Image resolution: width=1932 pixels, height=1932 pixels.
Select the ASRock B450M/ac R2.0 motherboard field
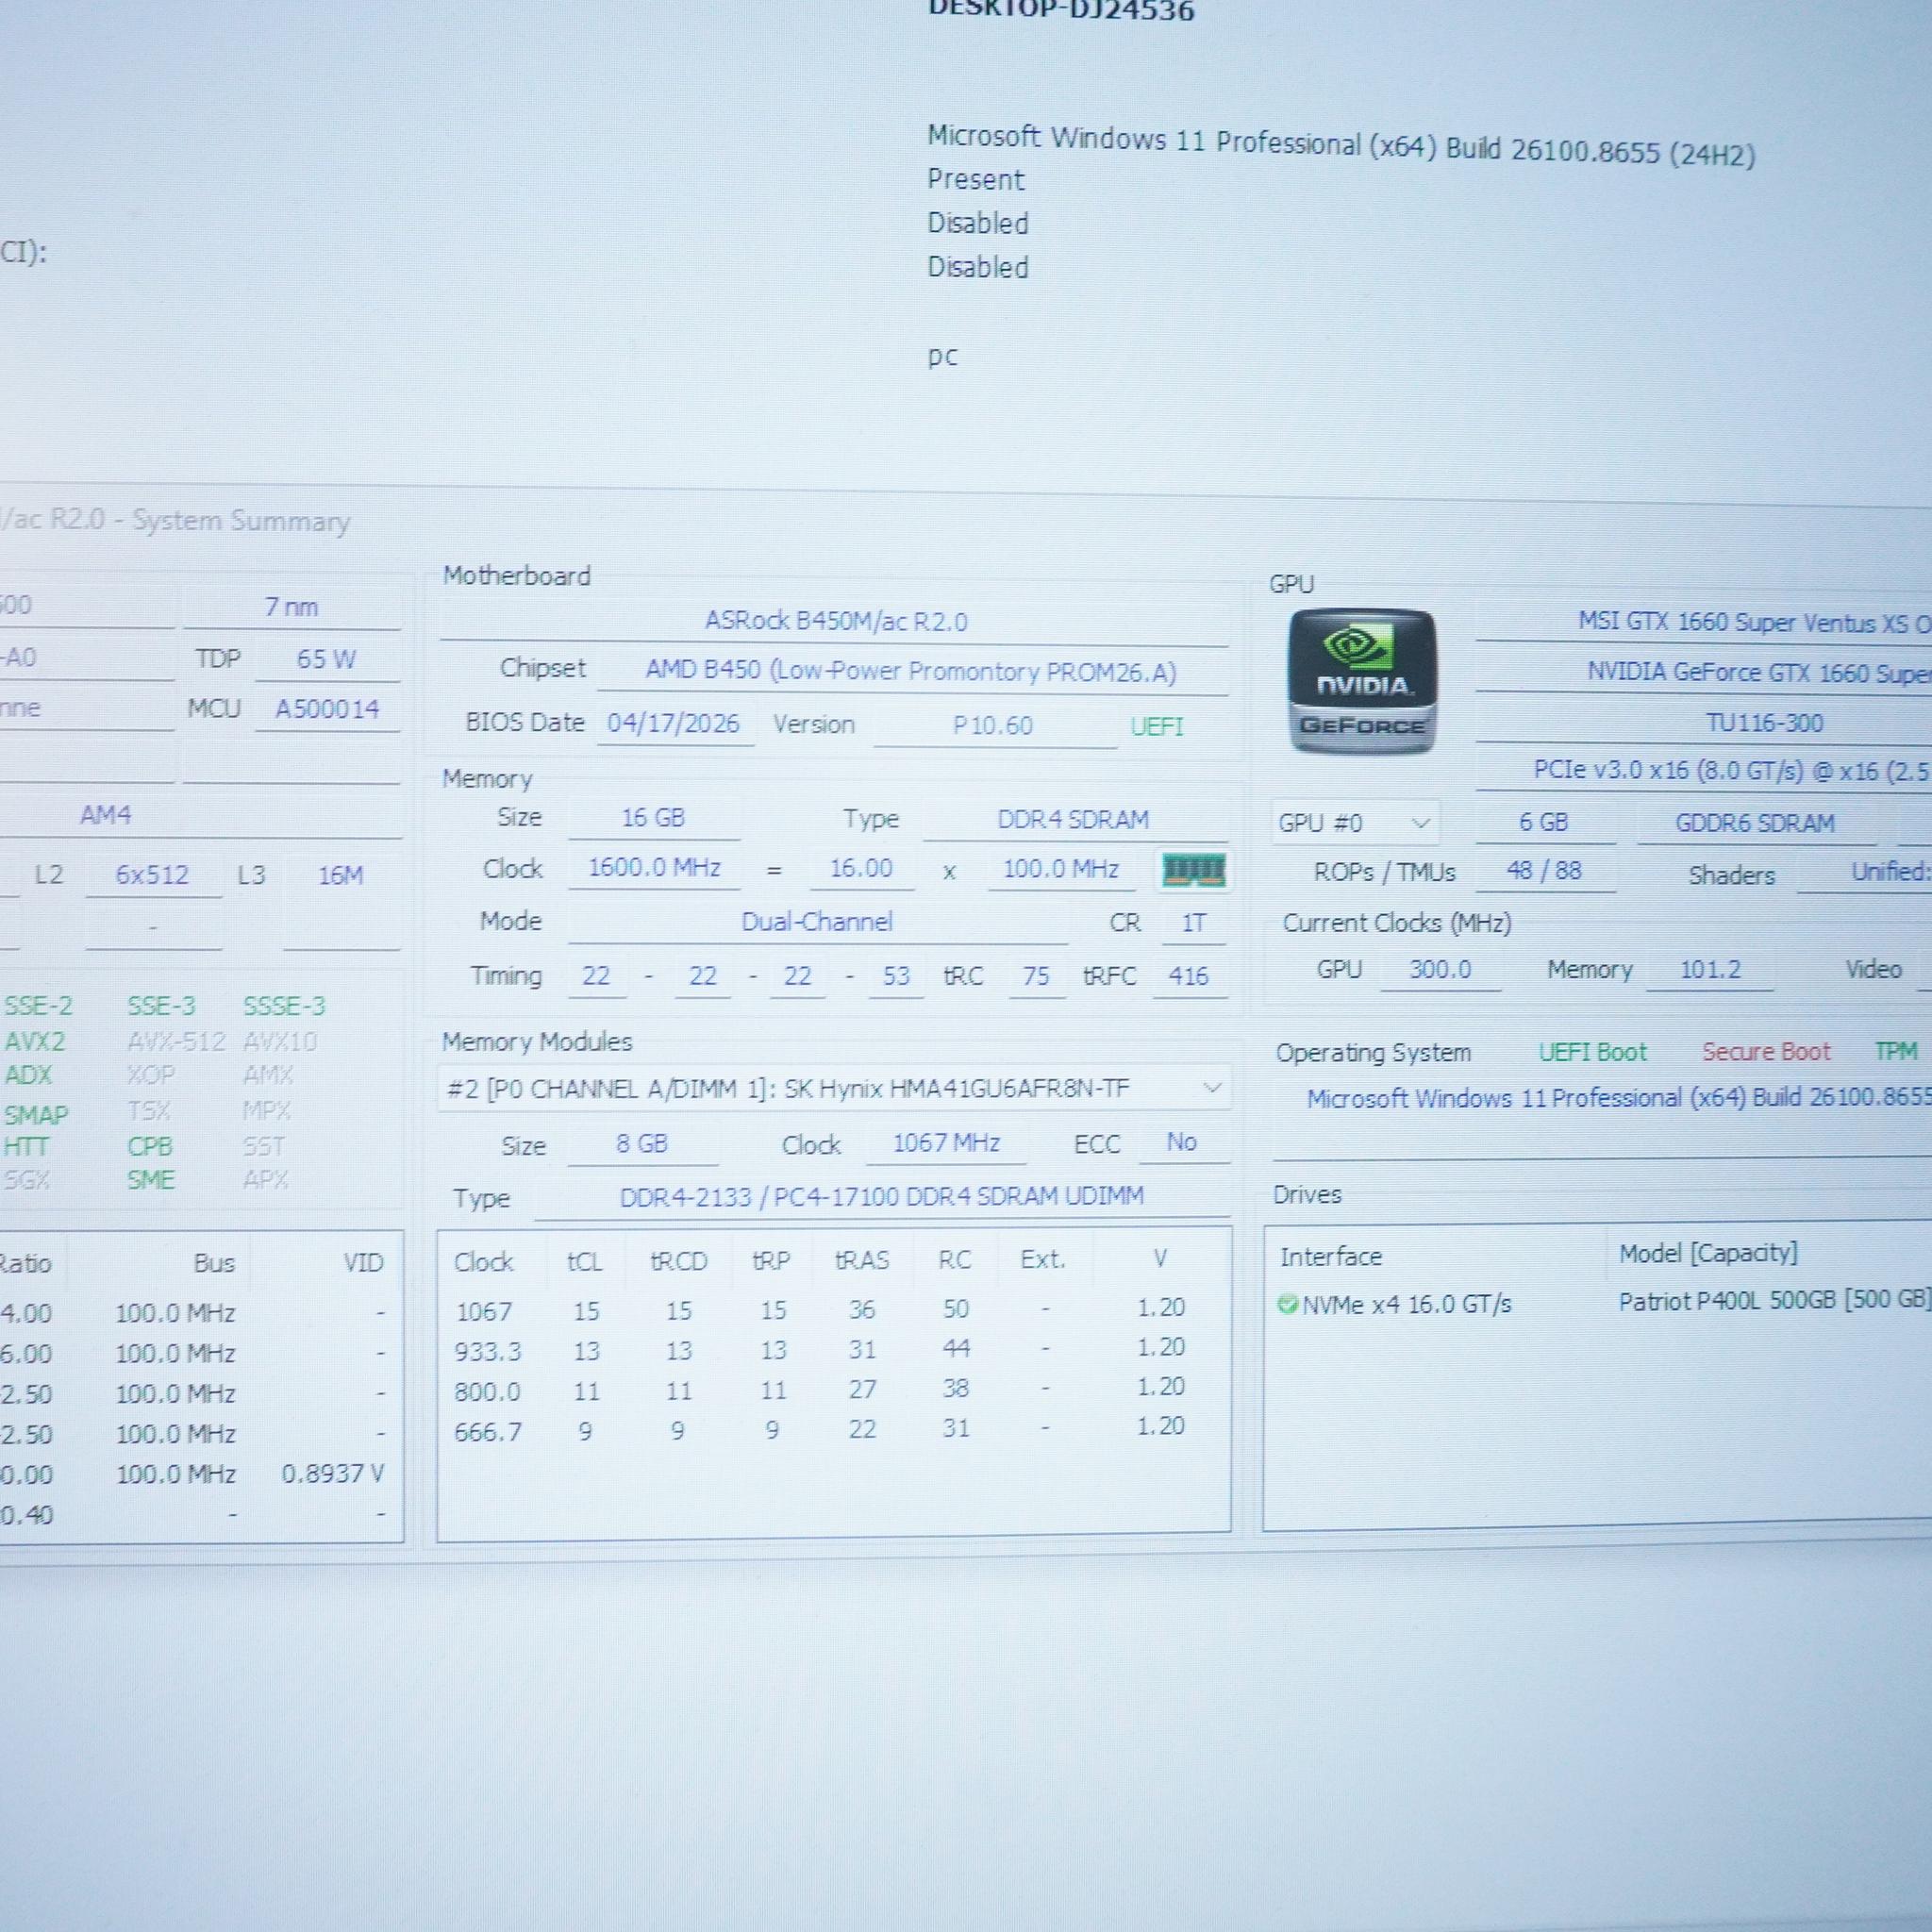click(835, 621)
